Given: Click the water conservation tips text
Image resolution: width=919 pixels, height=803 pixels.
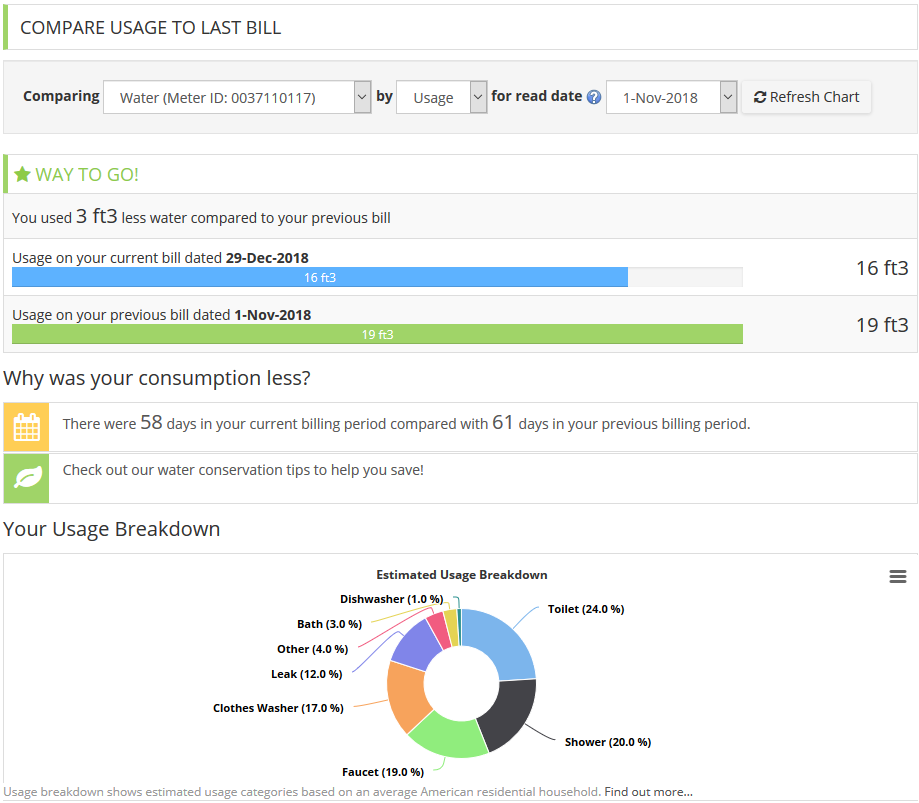Looking at the screenshot, I should (x=243, y=470).
